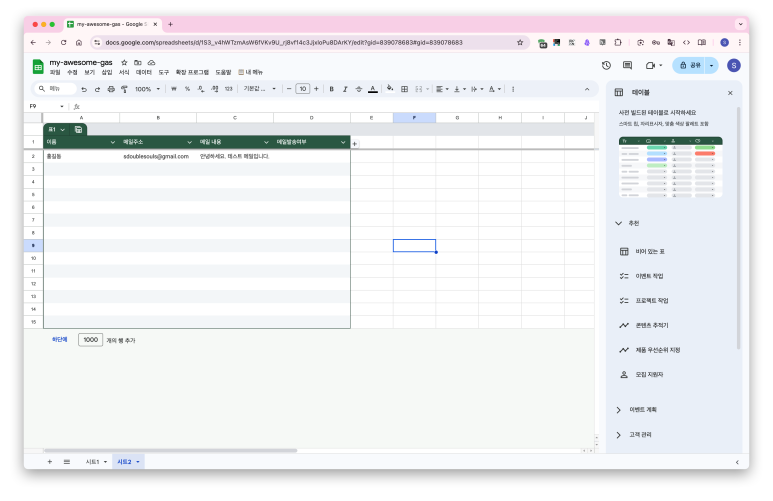
Task: Open the 100% zoom dropdown
Action: pyautogui.click(x=148, y=89)
